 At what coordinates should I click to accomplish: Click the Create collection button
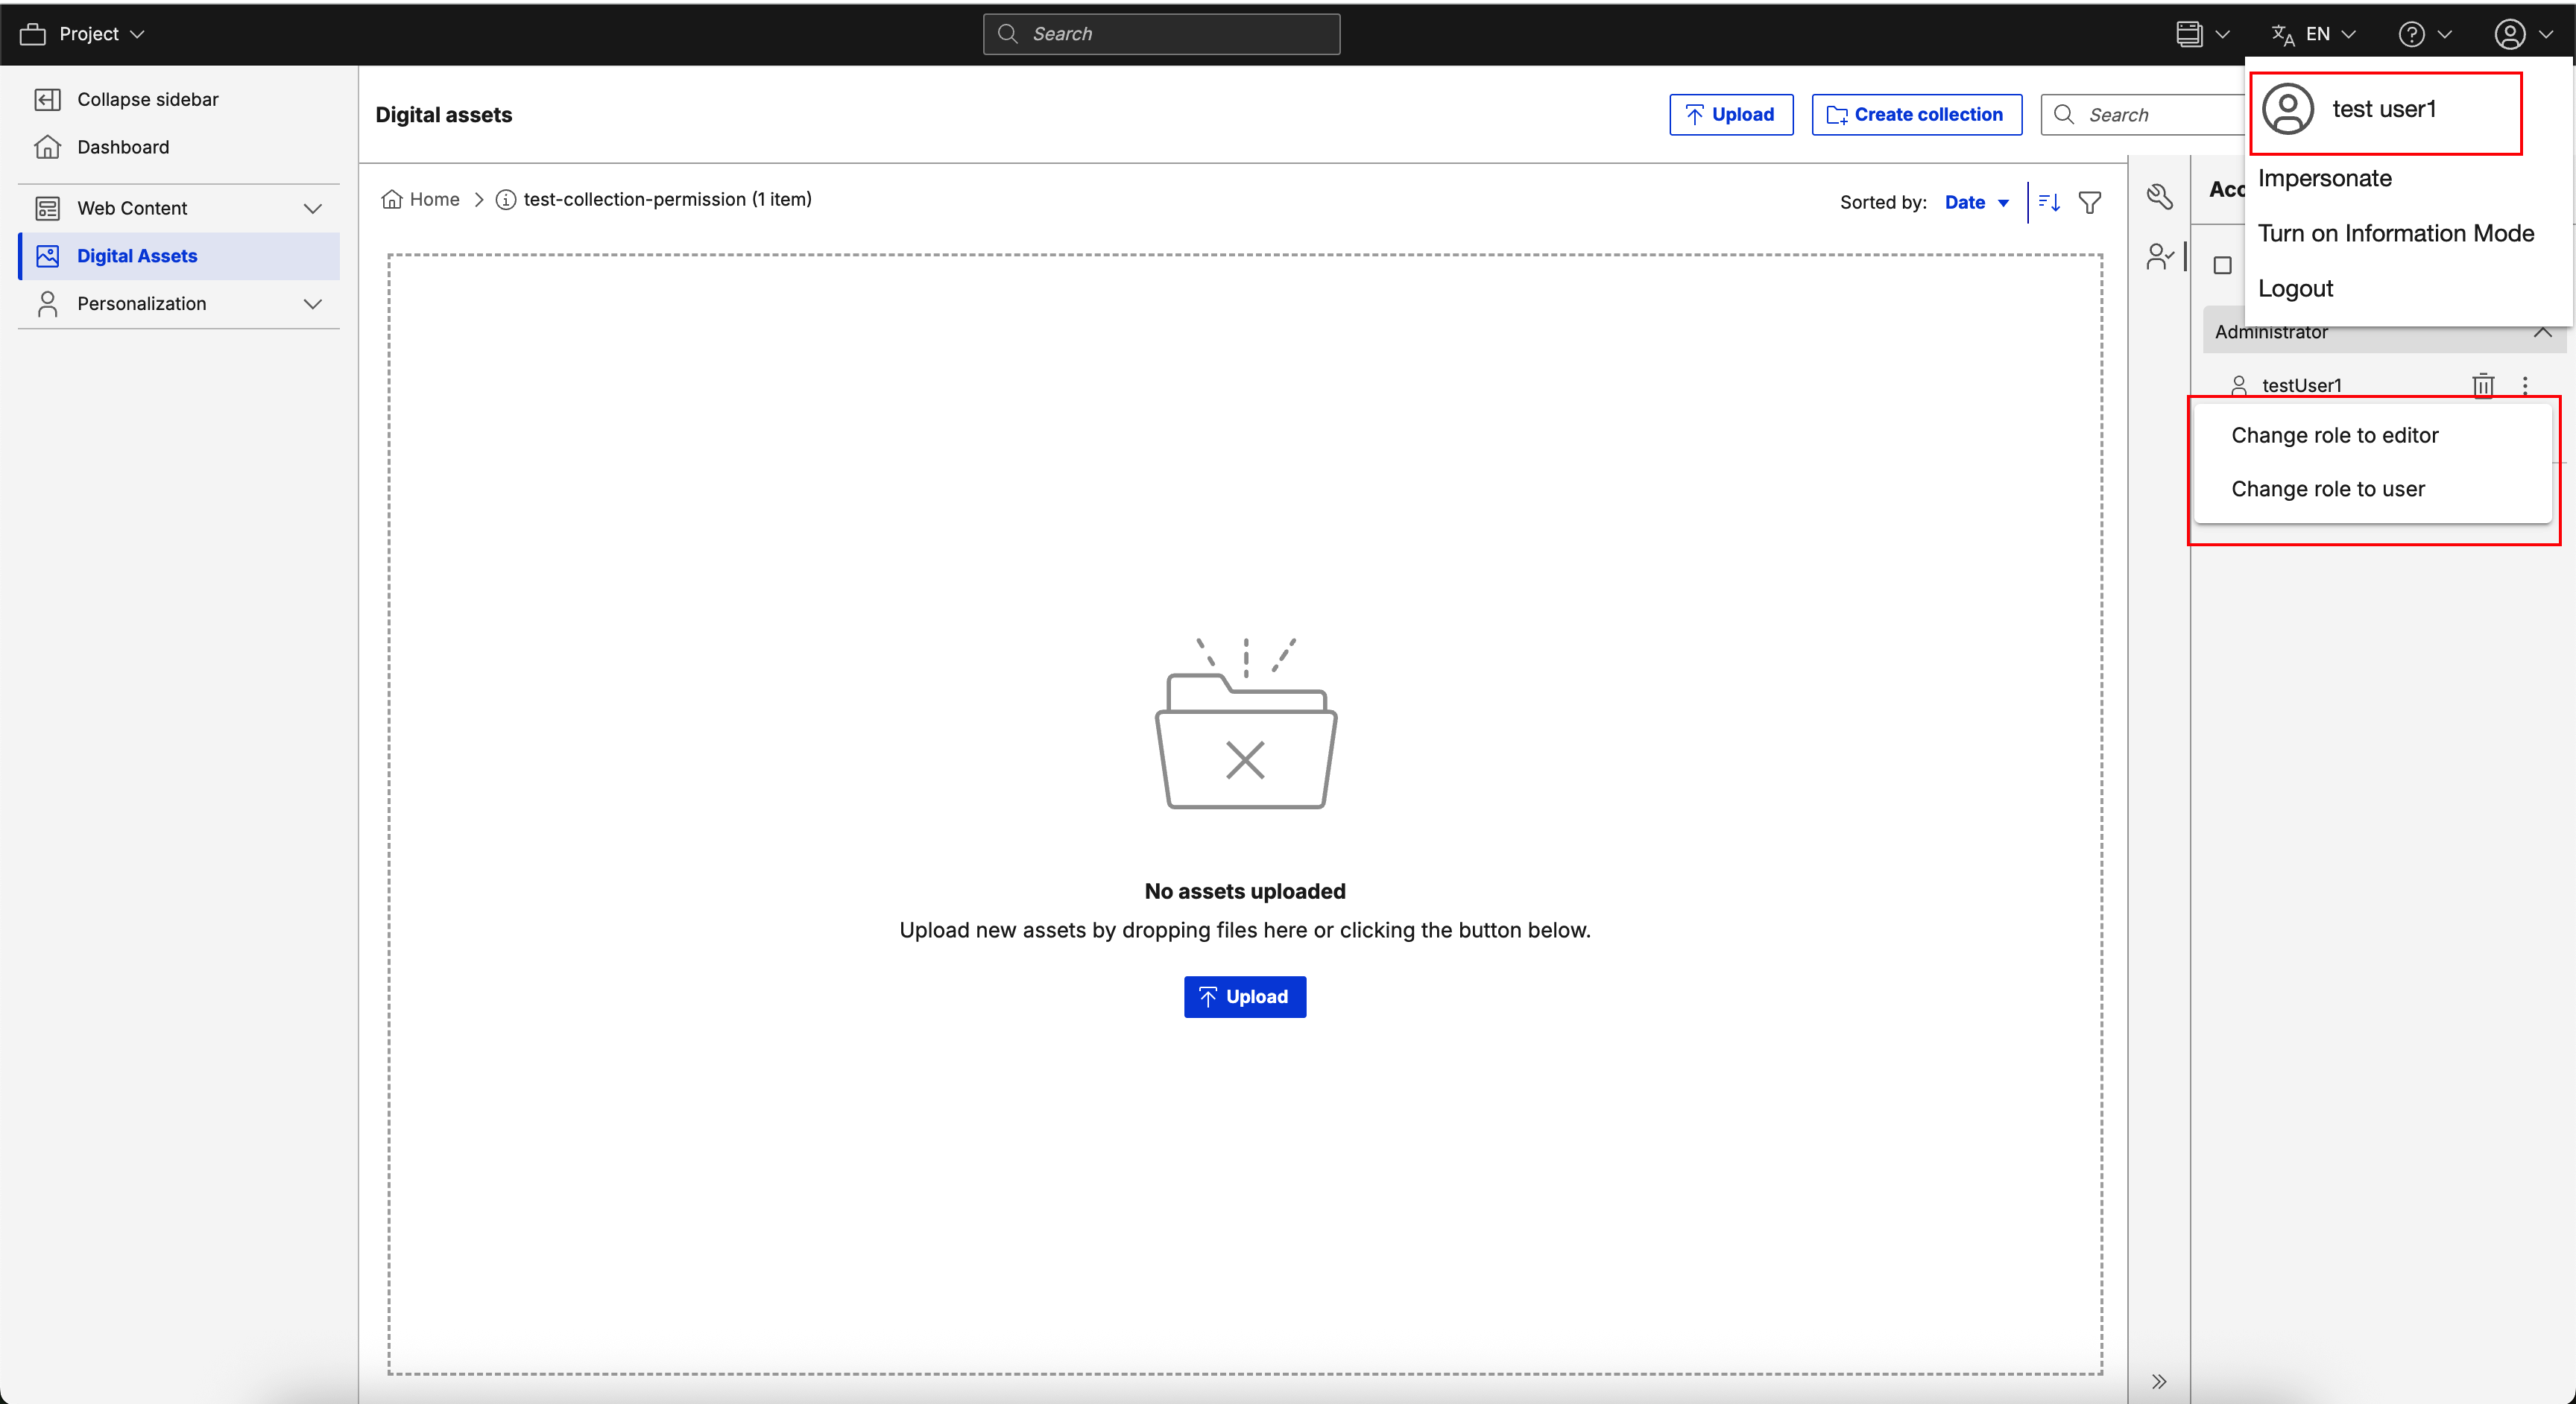click(x=1916, y=115)
